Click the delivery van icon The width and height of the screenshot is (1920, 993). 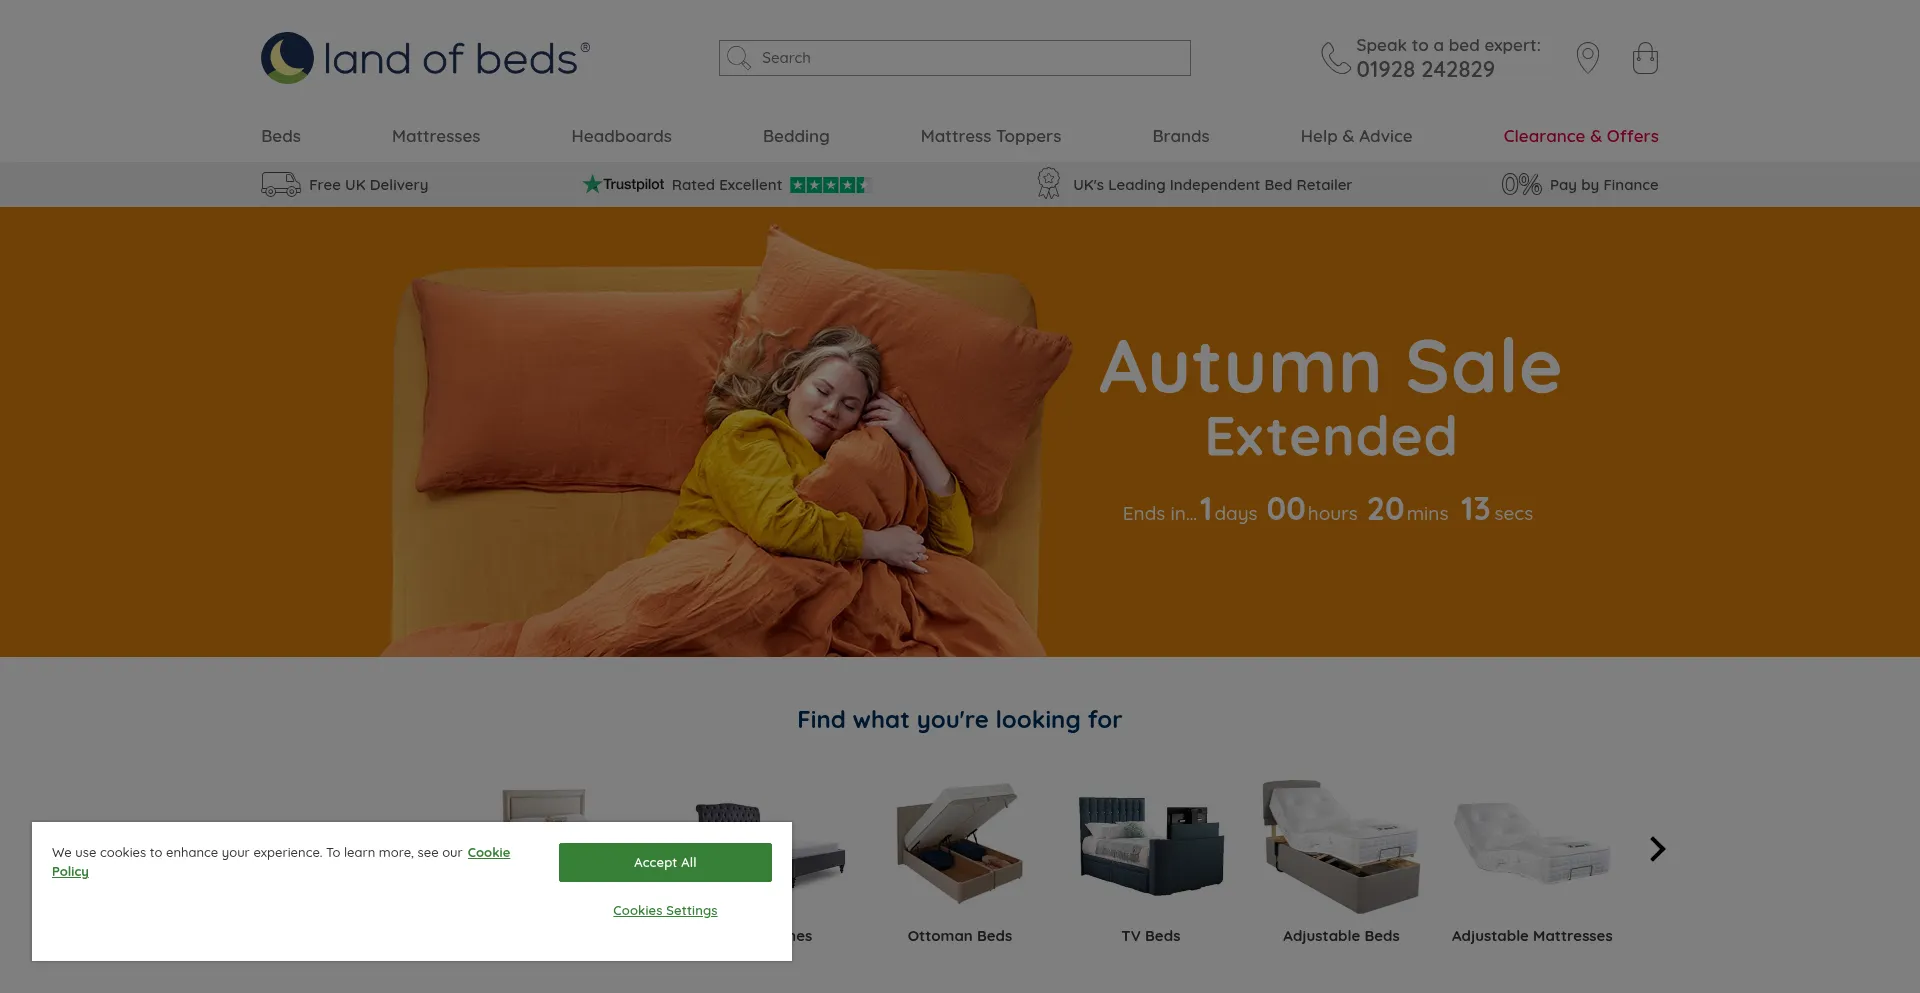pyautogui.click(x=280, y=185)
